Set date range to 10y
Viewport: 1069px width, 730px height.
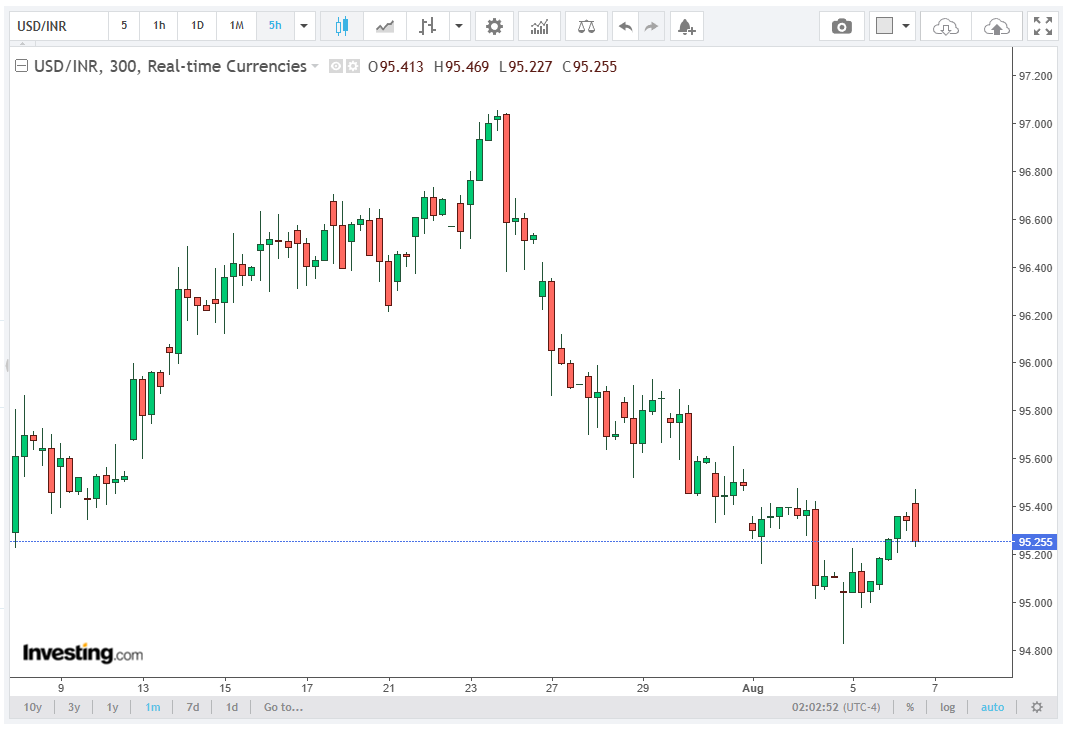[x=33, y=707]
